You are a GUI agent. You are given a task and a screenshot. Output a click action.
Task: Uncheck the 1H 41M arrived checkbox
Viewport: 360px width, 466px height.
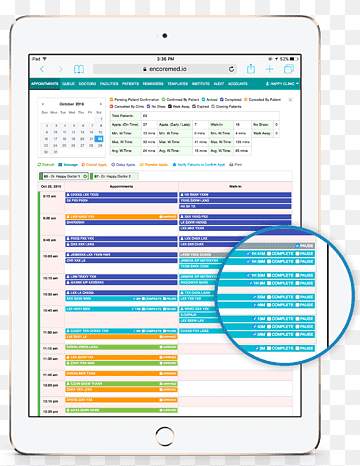(249, 254)
